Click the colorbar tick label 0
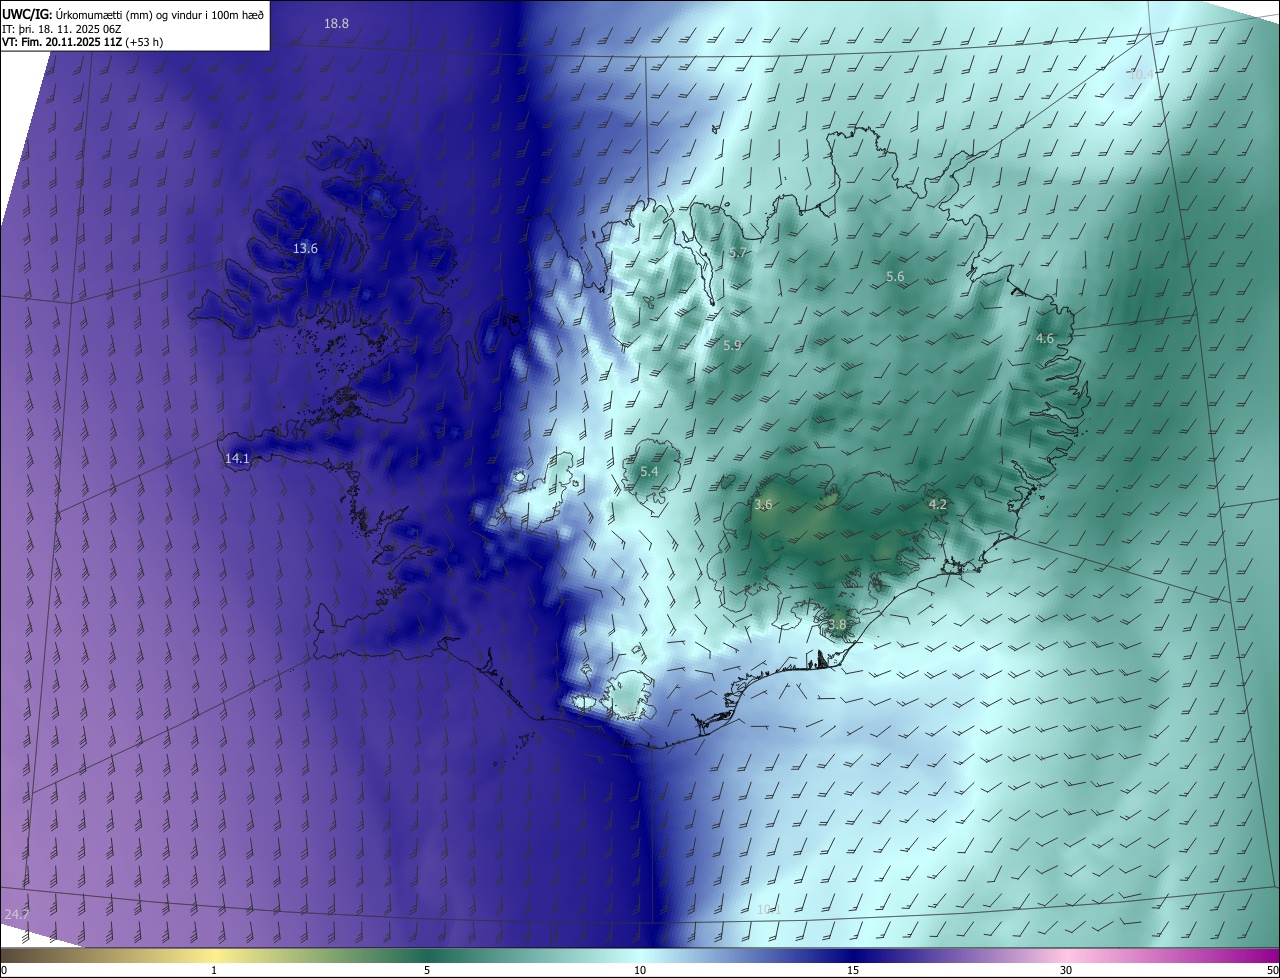 4,970
